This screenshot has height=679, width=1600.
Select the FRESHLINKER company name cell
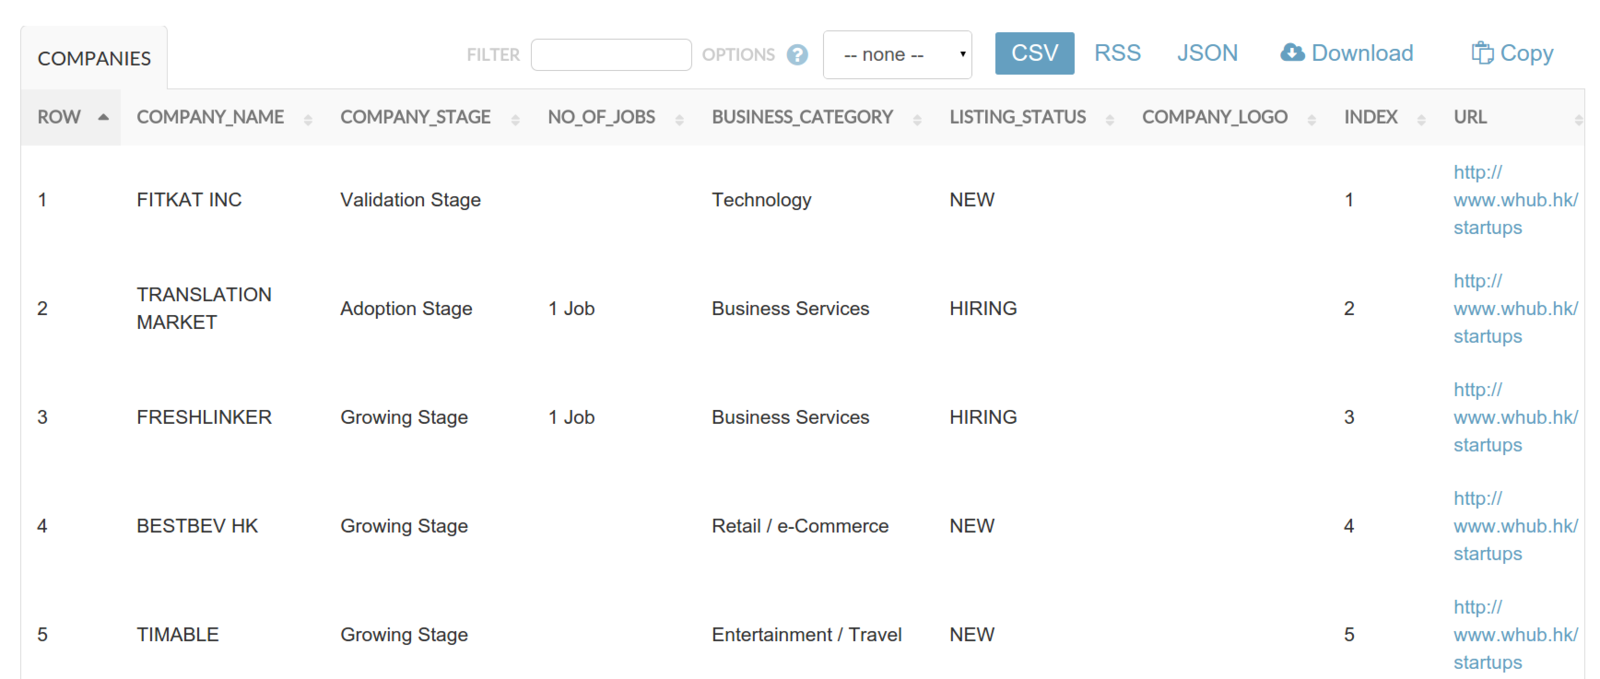point(204,417)
